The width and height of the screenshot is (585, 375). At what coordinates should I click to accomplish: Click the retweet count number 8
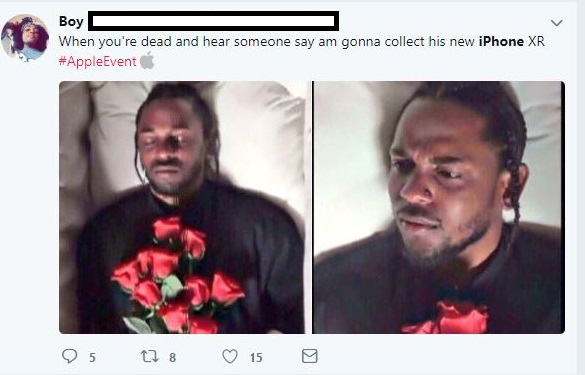click(x=172, y=357)
